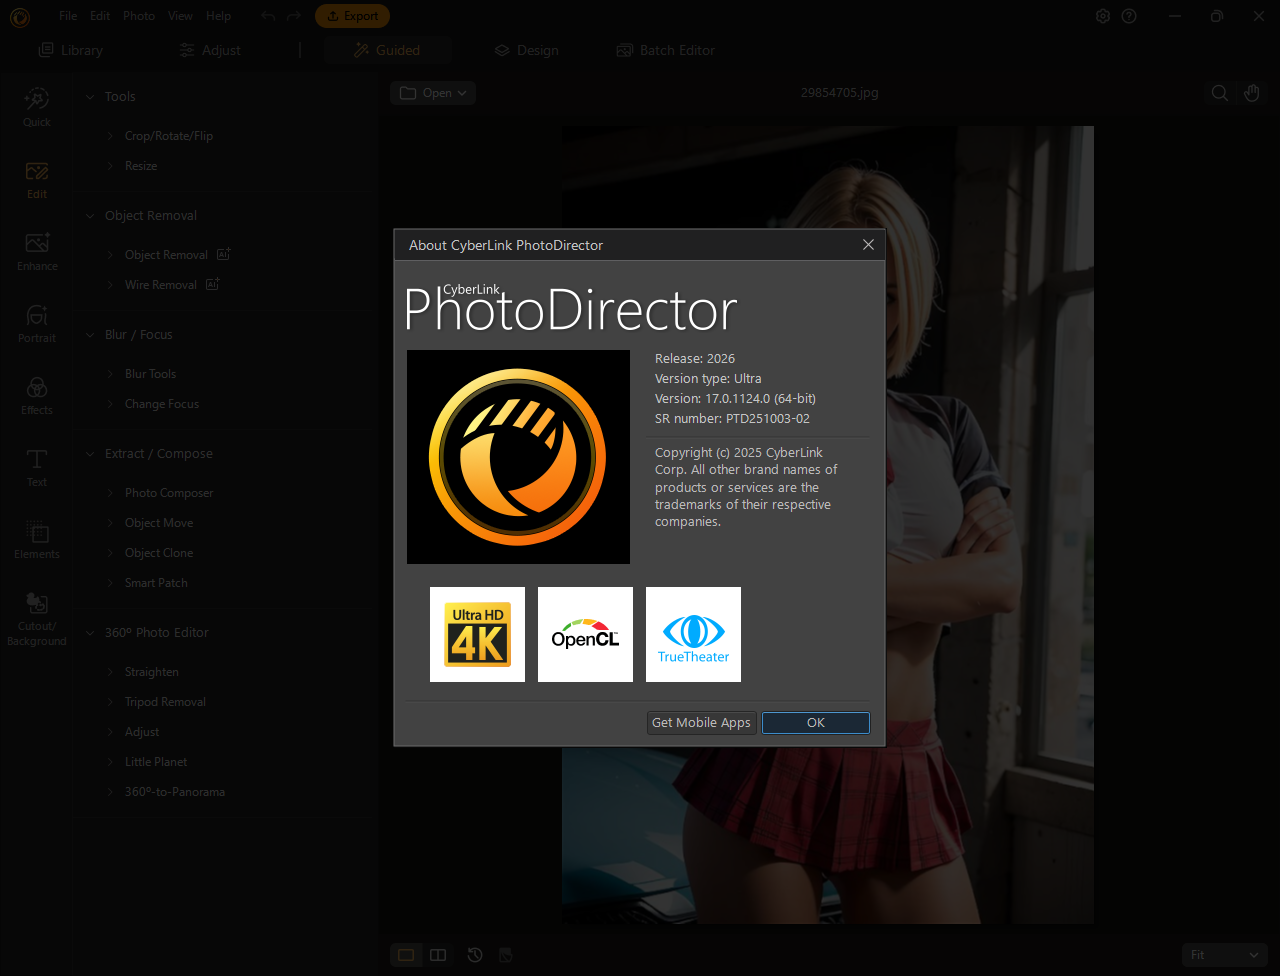Select Adjust under 360° Photo Editor
The height and width of the screenshot is (976, 1280).
[142, 732]
